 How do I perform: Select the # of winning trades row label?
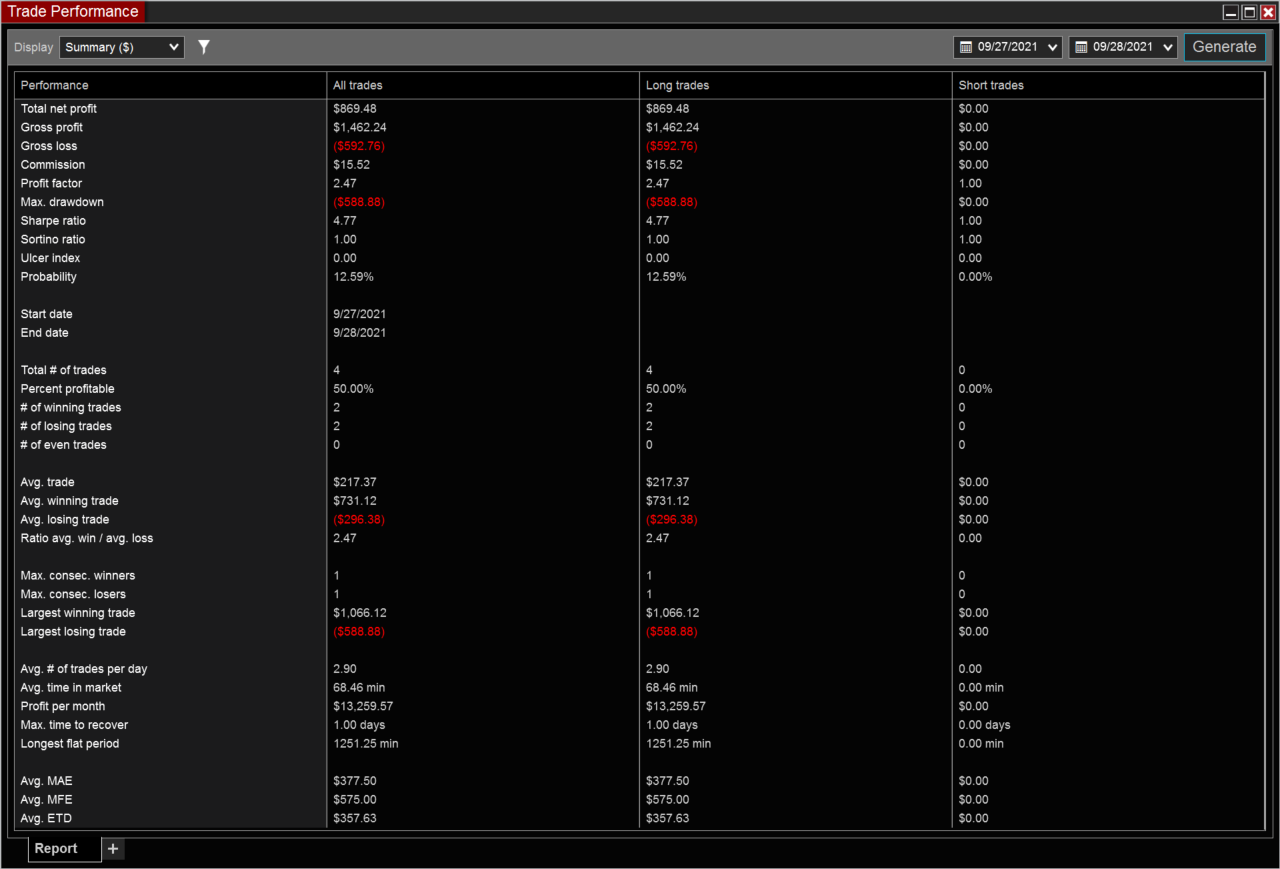(71, 407)
